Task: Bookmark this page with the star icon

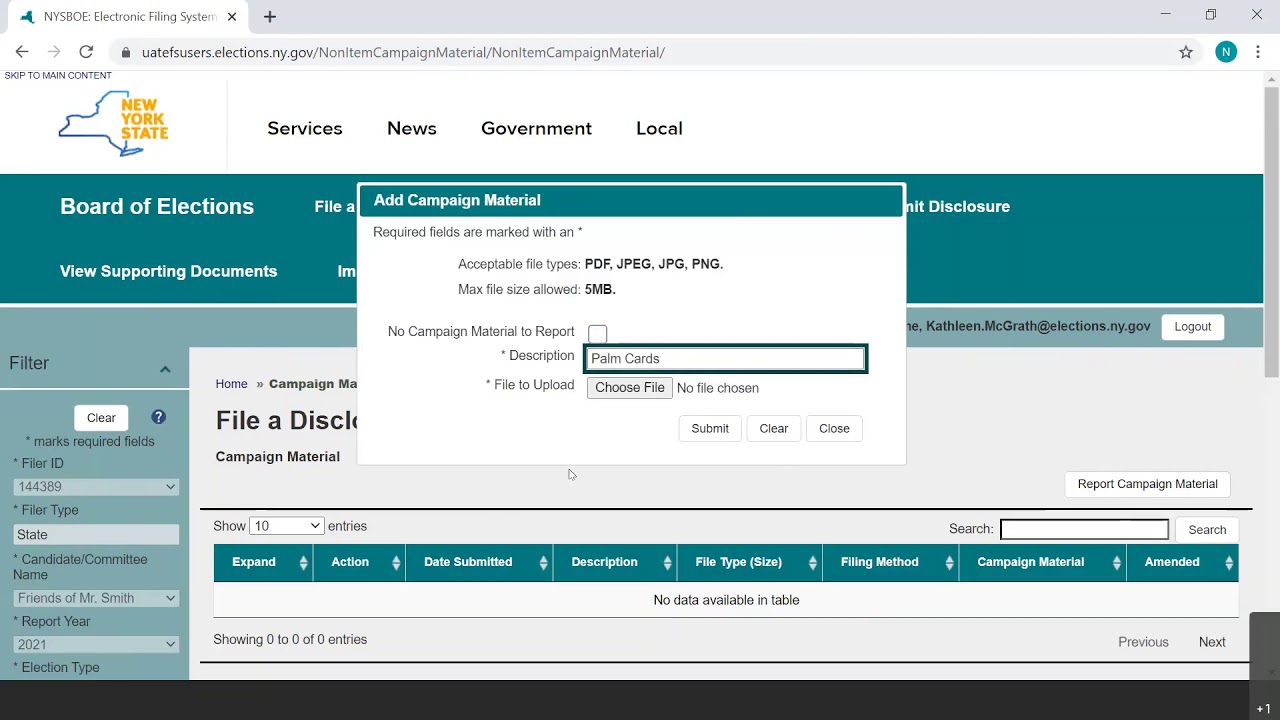Action: coord(1186,52)
